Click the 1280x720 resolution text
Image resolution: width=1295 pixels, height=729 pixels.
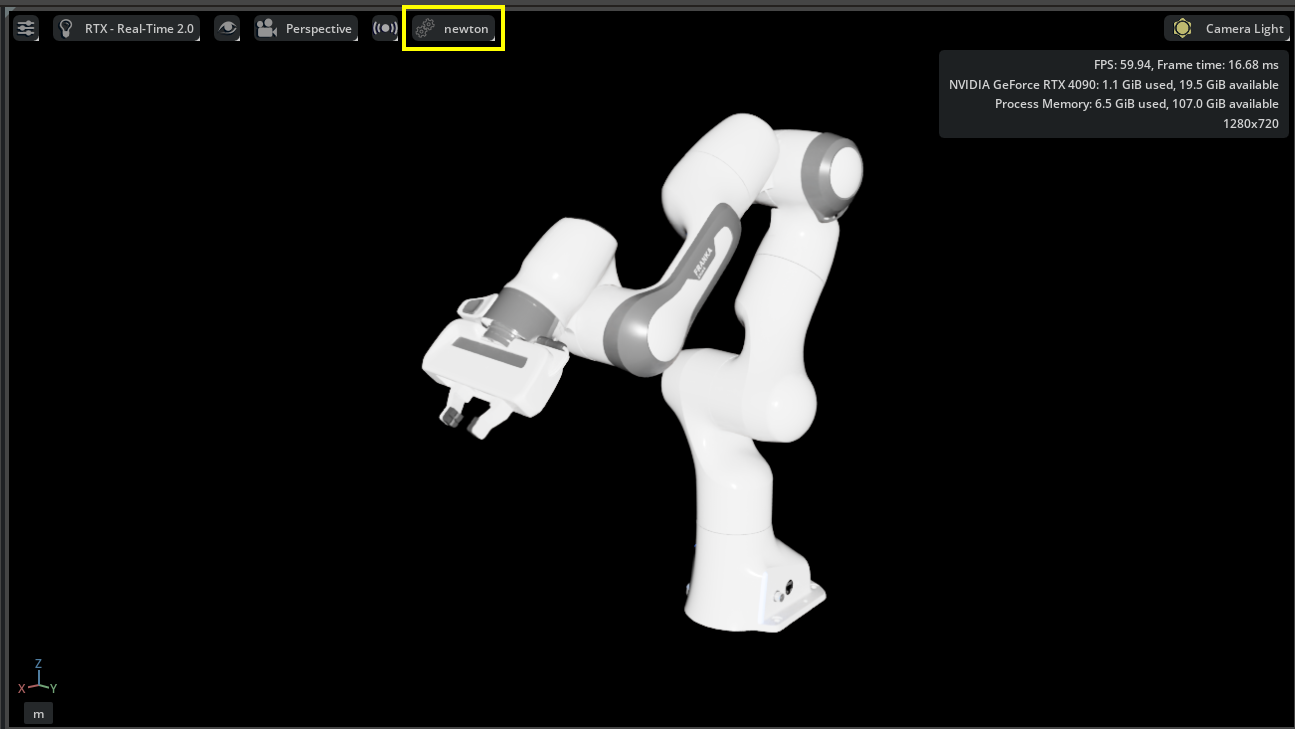coord(1250,124)
